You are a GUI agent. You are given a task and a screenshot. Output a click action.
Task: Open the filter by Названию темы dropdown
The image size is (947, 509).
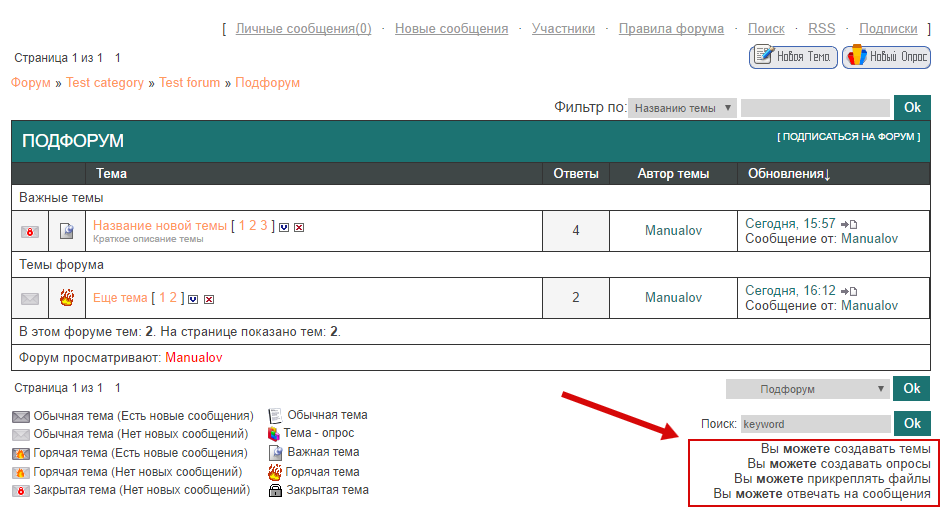coord(682,108)
